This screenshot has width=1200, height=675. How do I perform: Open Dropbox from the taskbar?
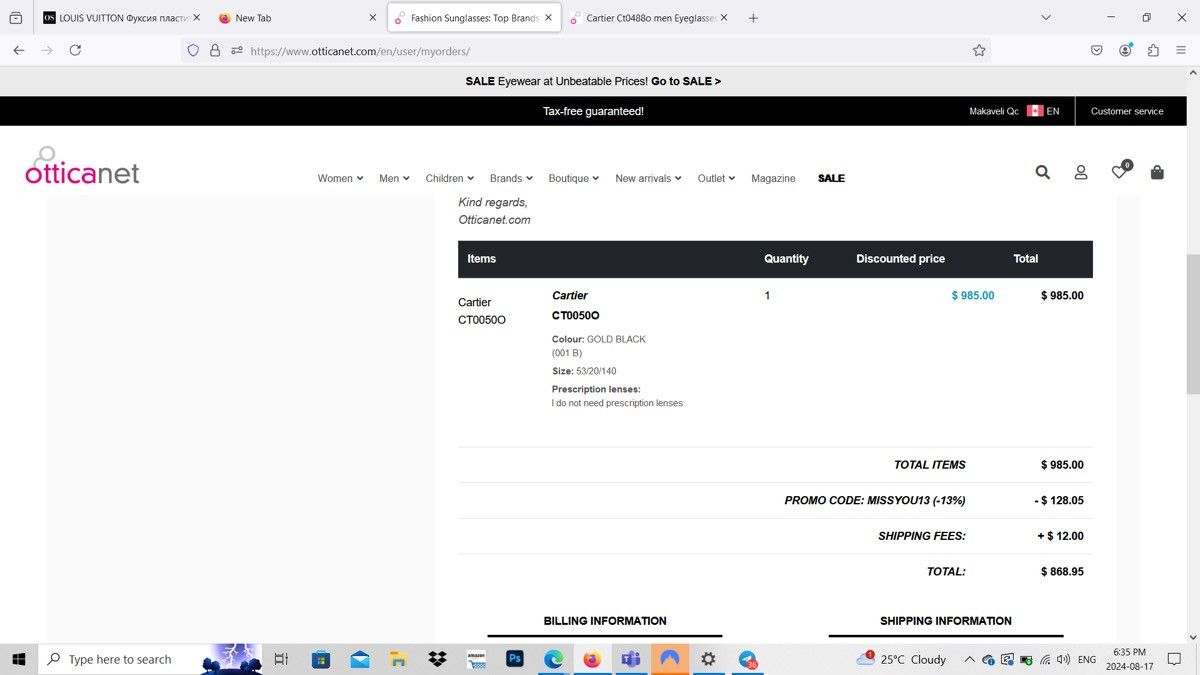tap(437, 659)
